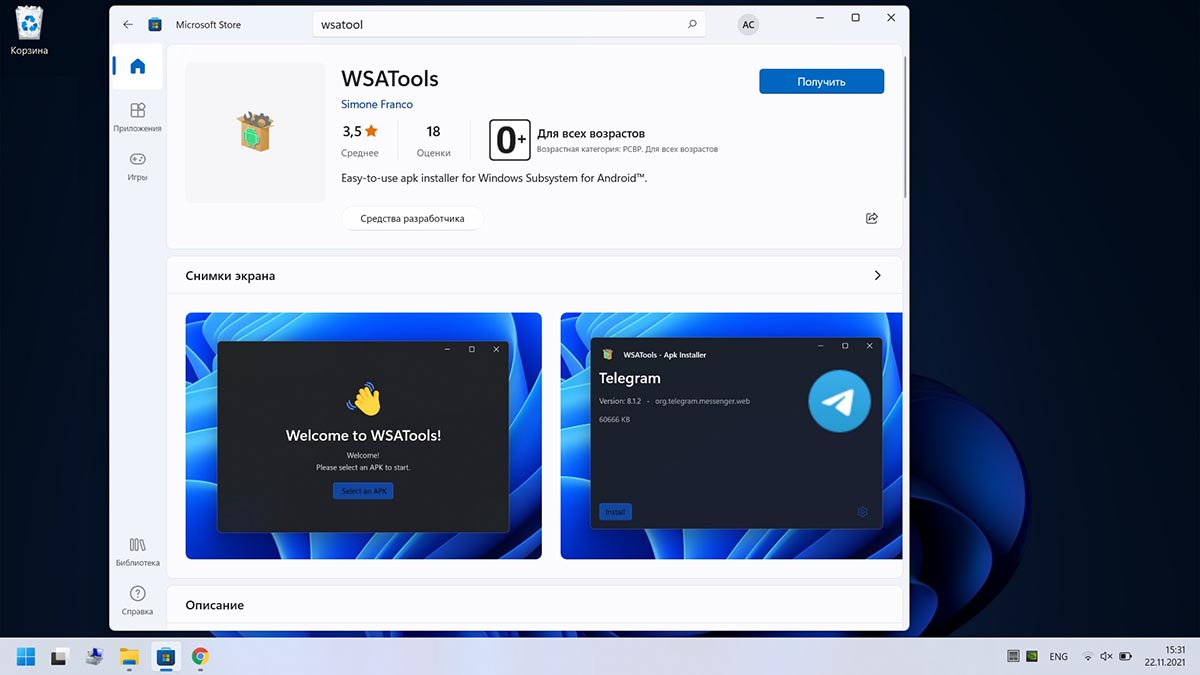Screen dimensions: 1200x675
Task: Click the WSATools app title
Action: pos(390,78)
